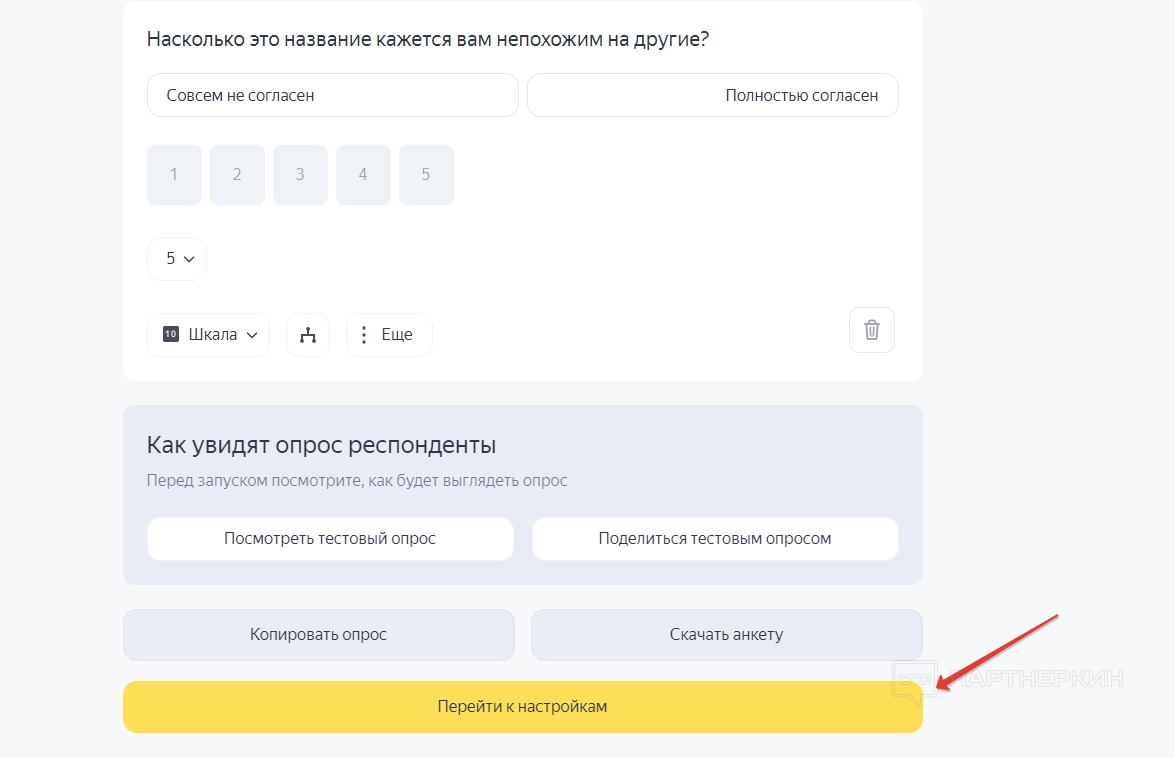The width and height of the screenshot is (1175, 761).
Task: Select scale rating 1
Action: click(x=174, y=175)
